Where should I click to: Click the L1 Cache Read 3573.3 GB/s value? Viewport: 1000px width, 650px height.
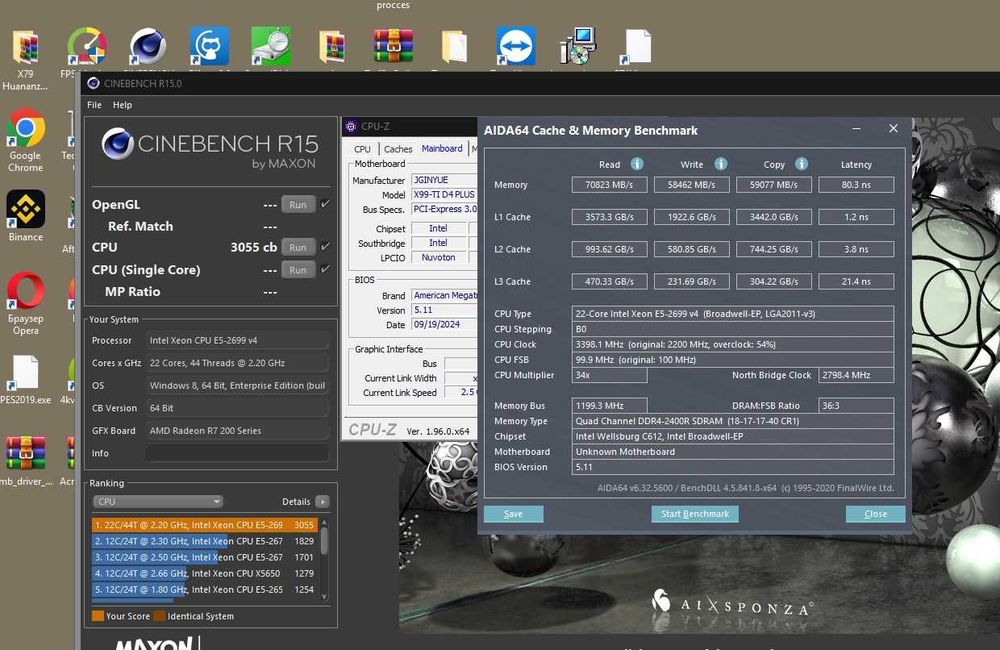tap(609, 217)
